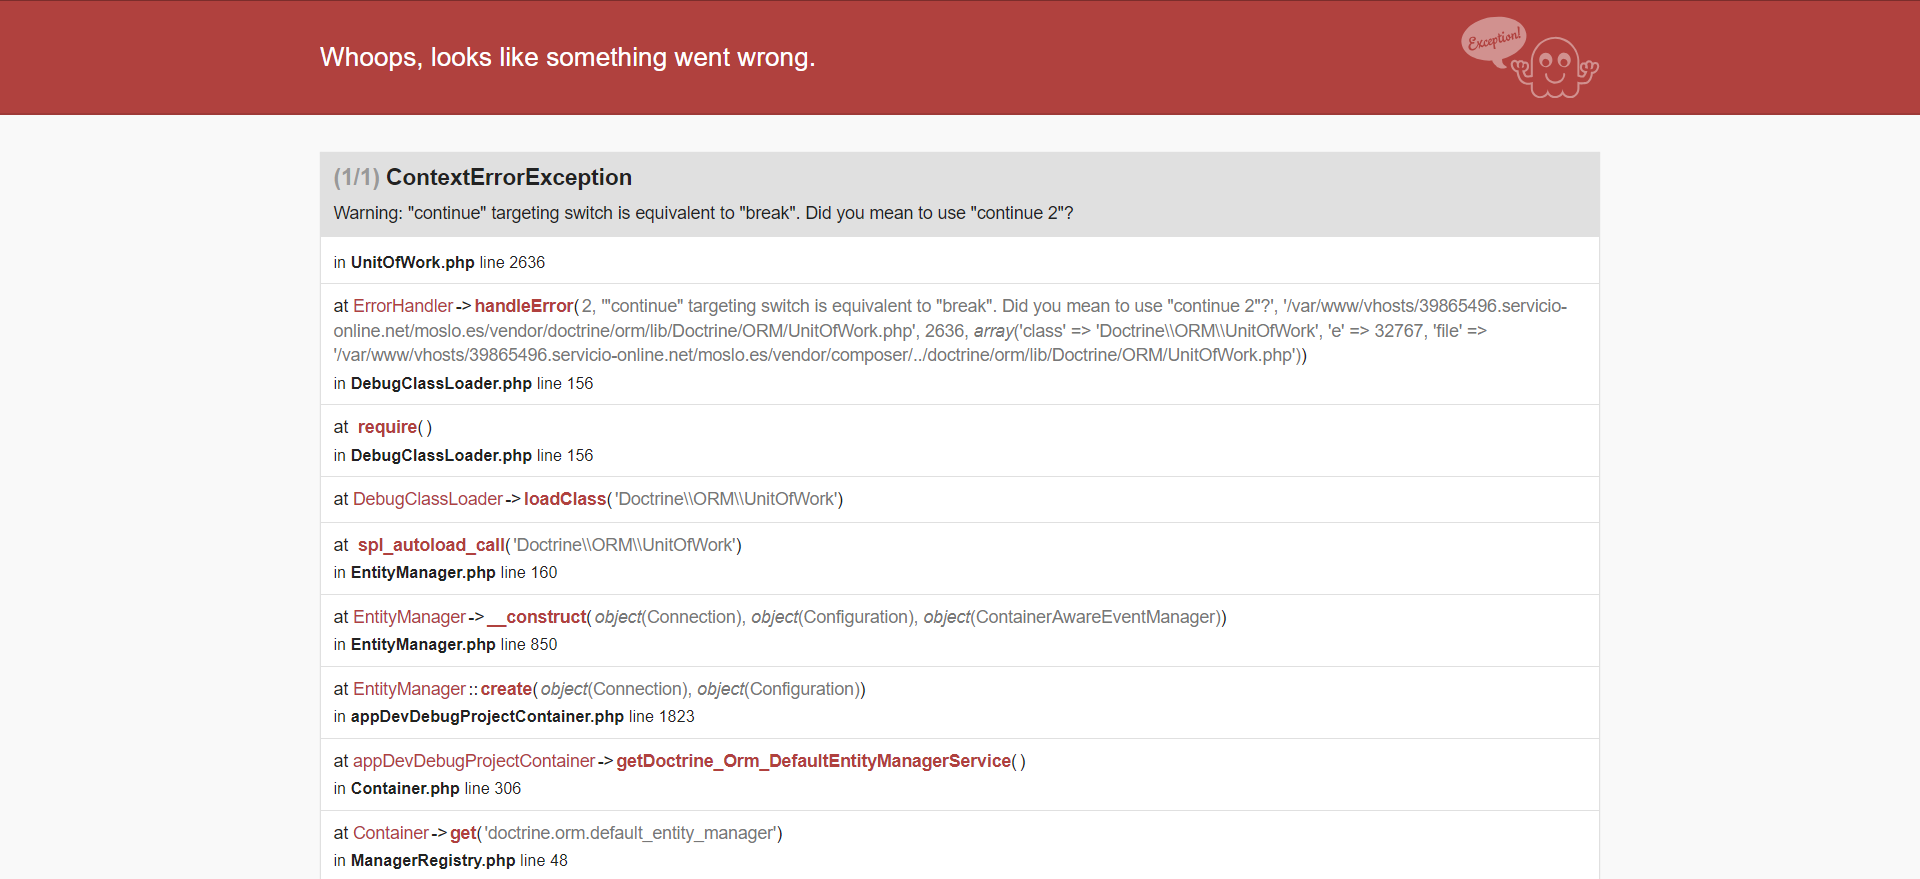Screen dimensions: 1920x879
Task: Click the ghost exception mascot icon
Action: point(1556,67)
